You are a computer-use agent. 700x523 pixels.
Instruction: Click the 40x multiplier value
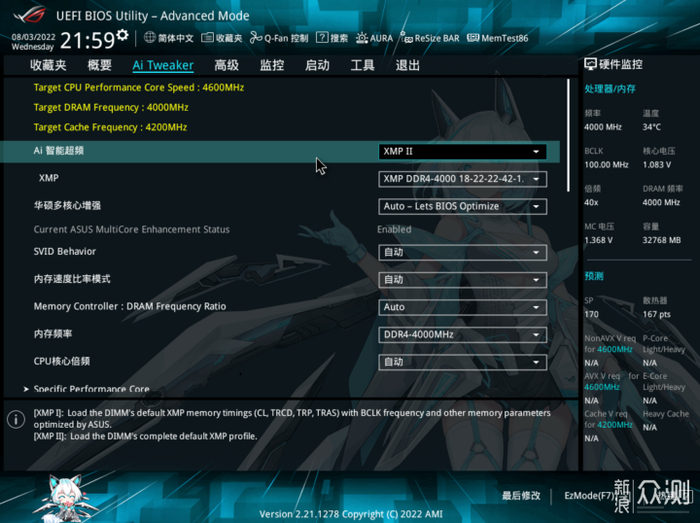(x=591, y=203)
